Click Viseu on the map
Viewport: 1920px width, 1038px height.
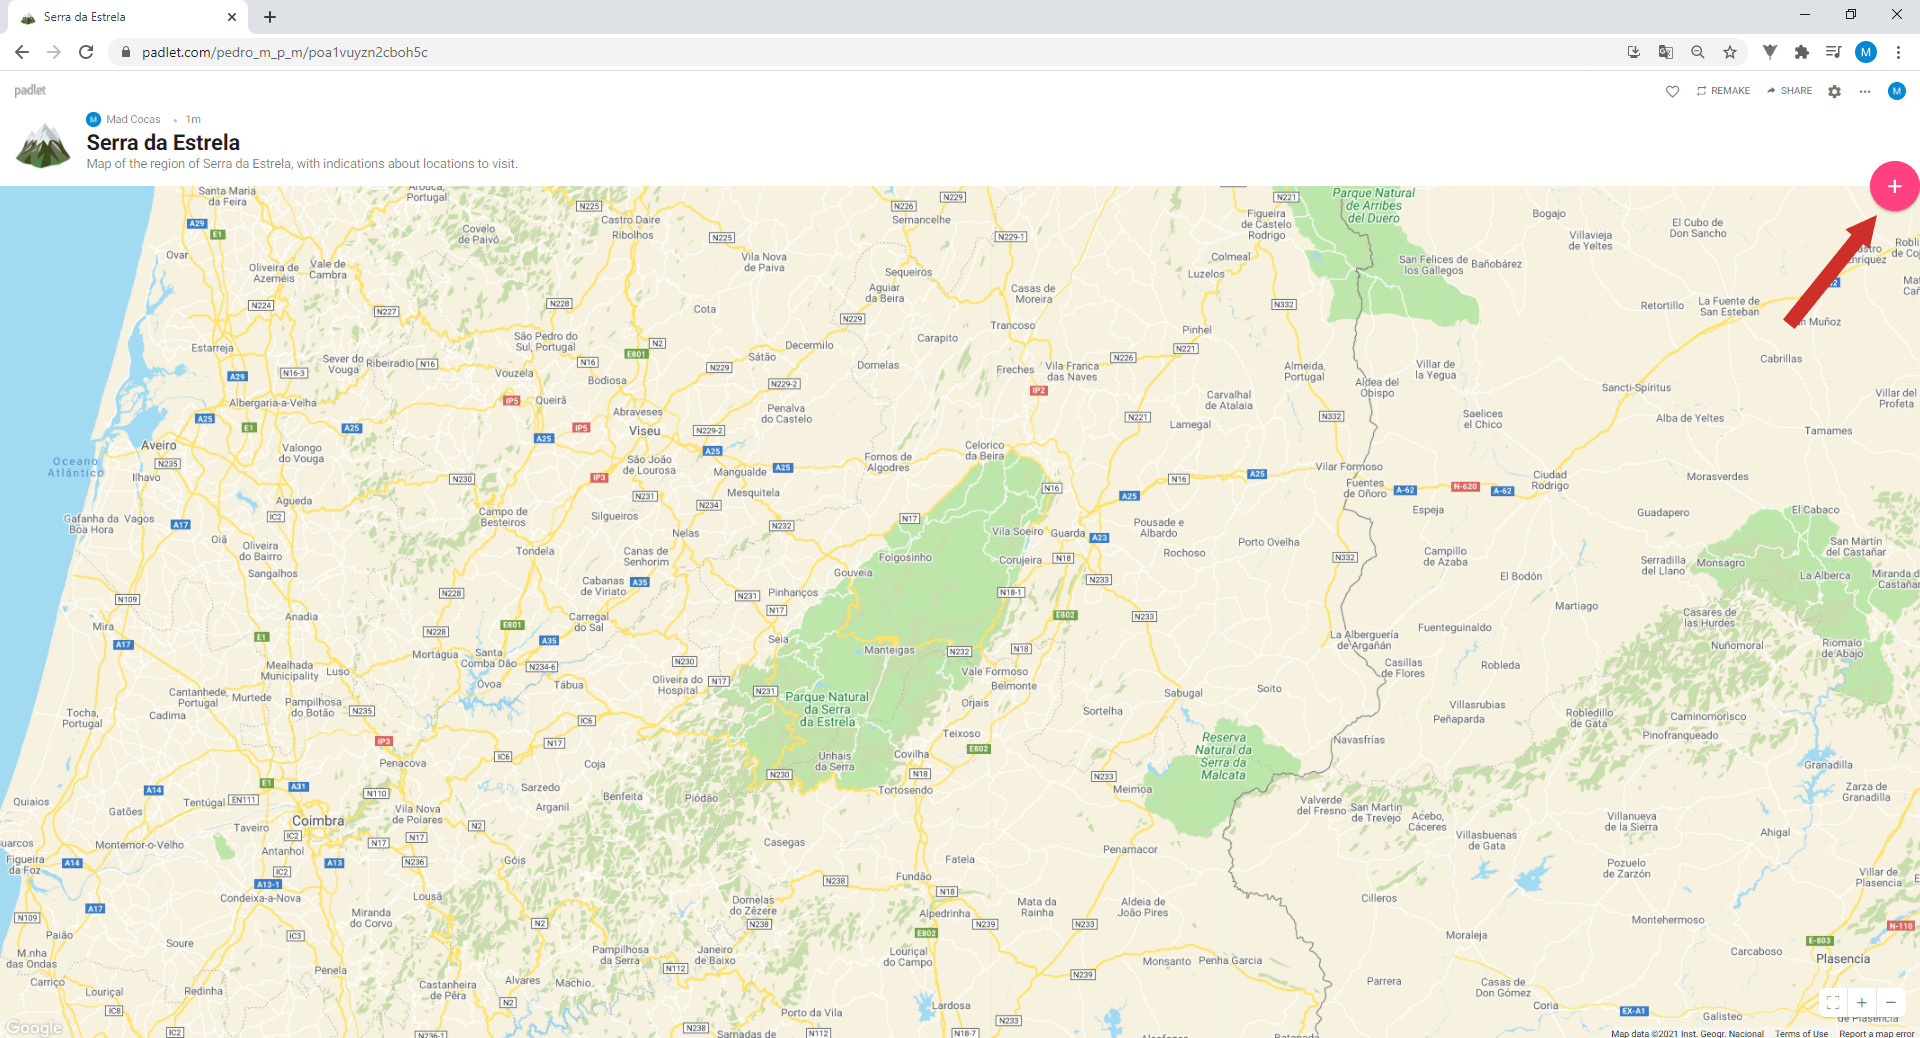645,431
